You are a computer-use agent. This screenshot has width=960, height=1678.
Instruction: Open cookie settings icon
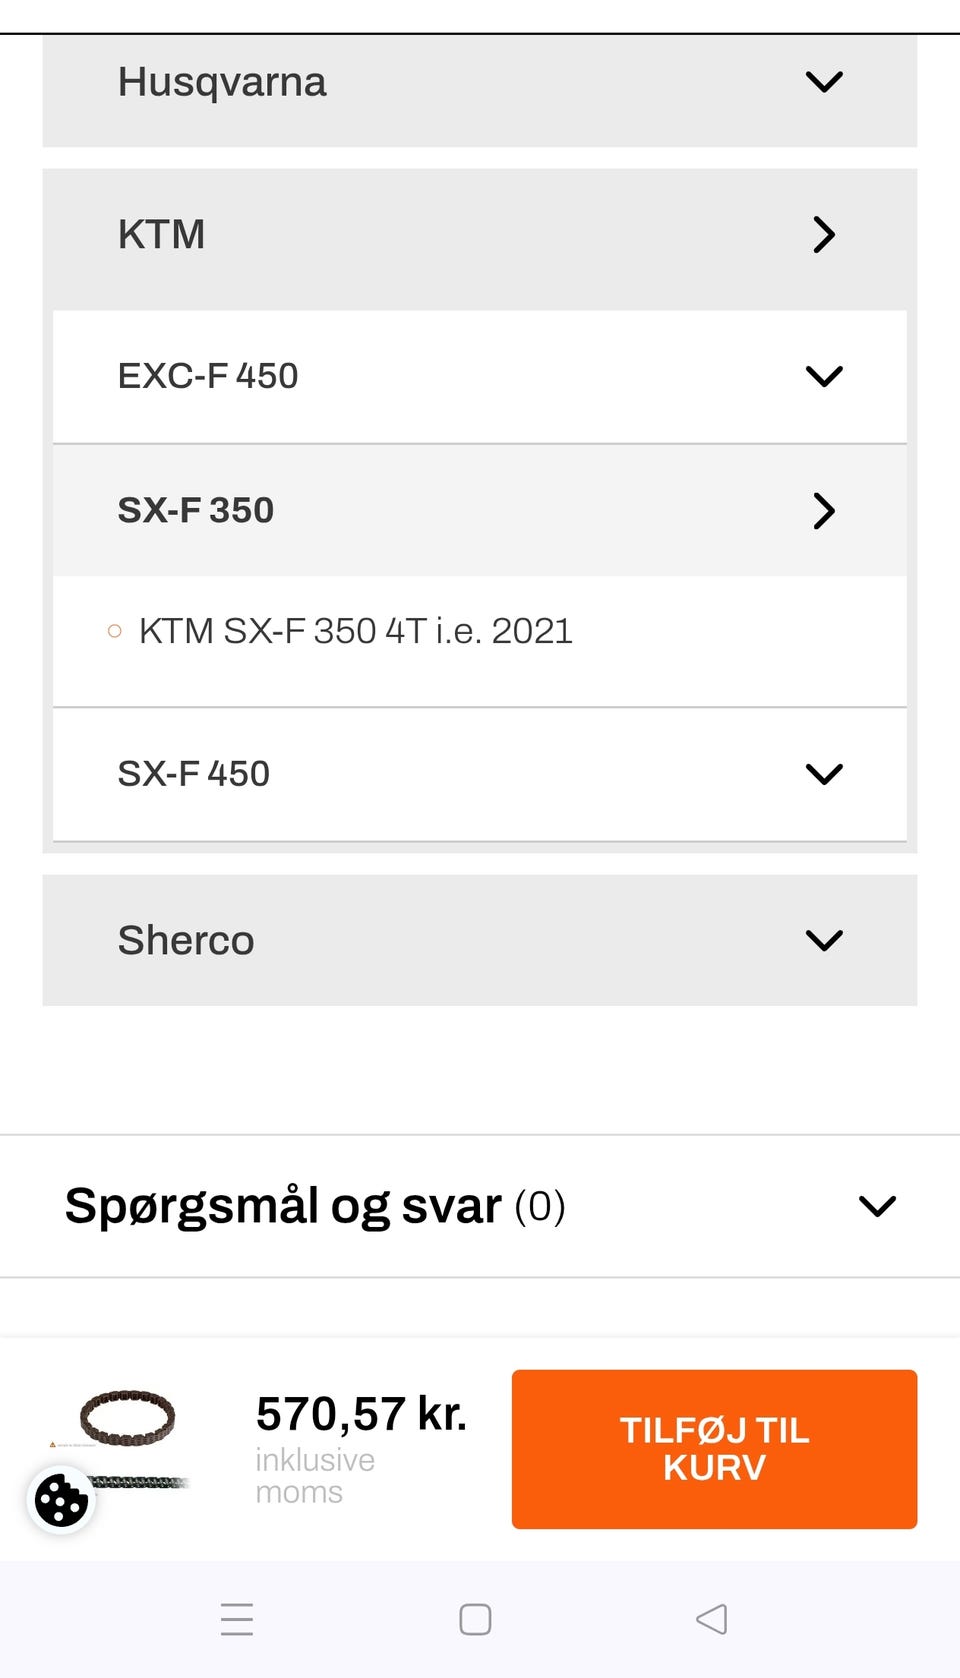pos(61,1500)
